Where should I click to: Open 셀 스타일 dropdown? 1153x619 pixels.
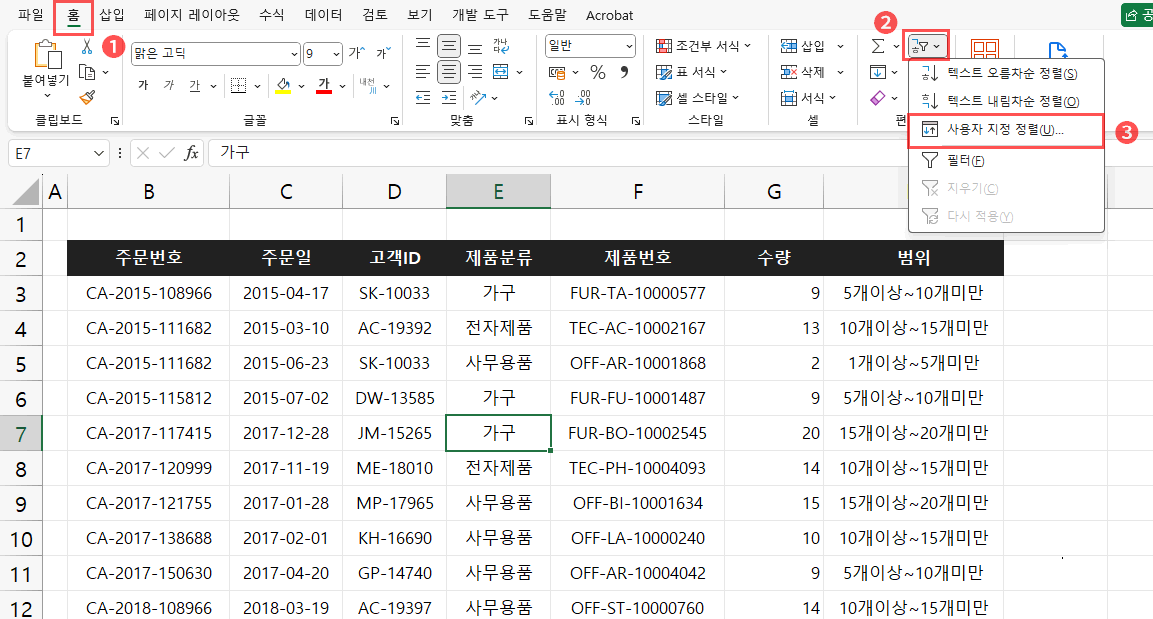(x=697, y=98)
